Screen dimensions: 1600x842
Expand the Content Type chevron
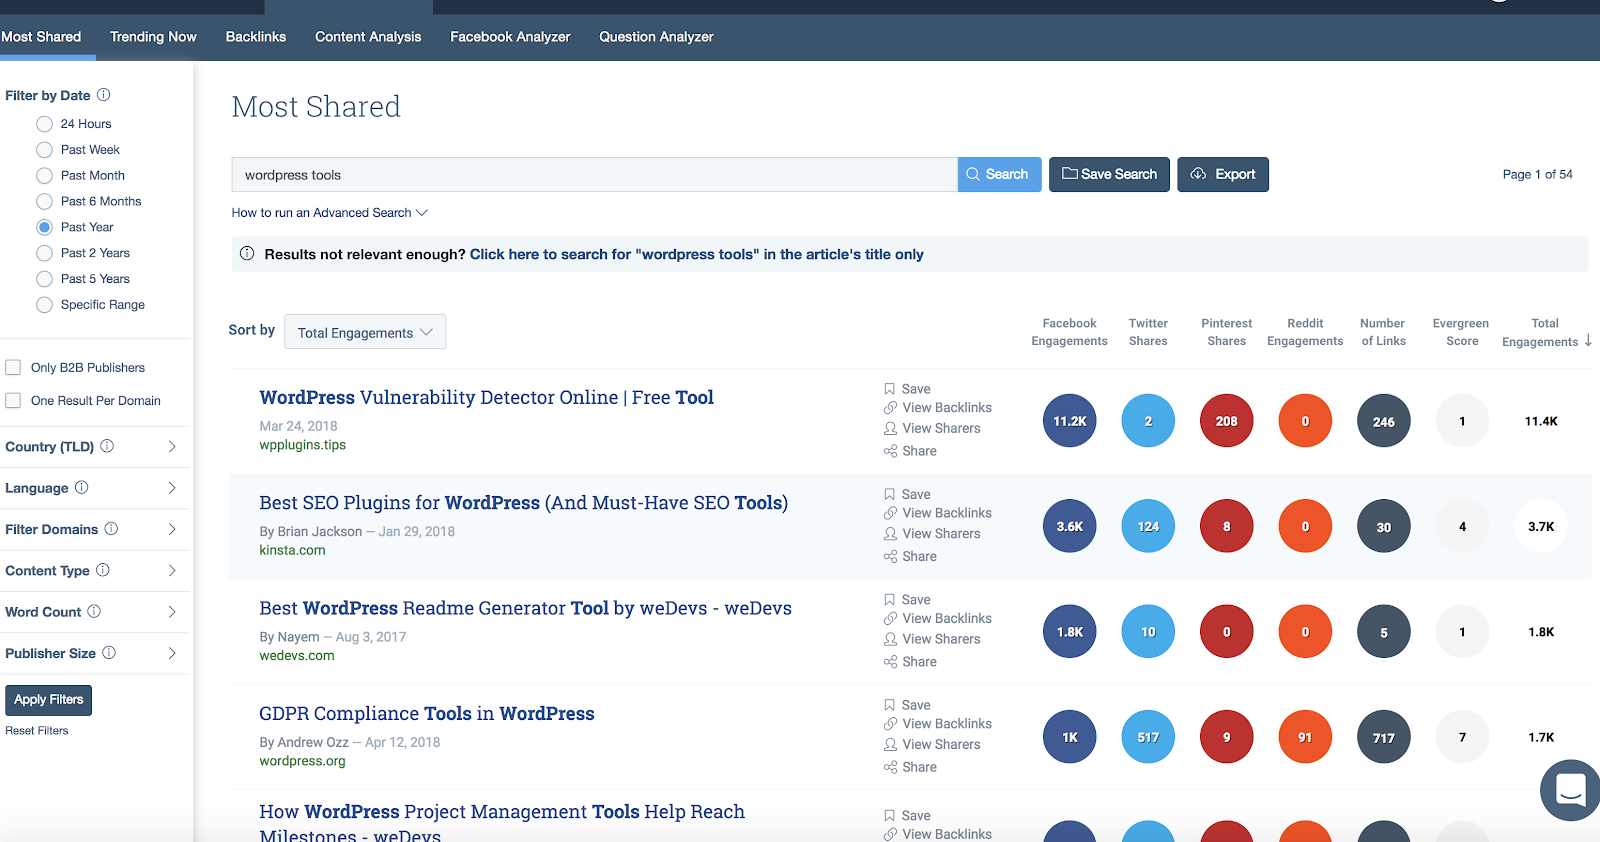coord(172,570)
